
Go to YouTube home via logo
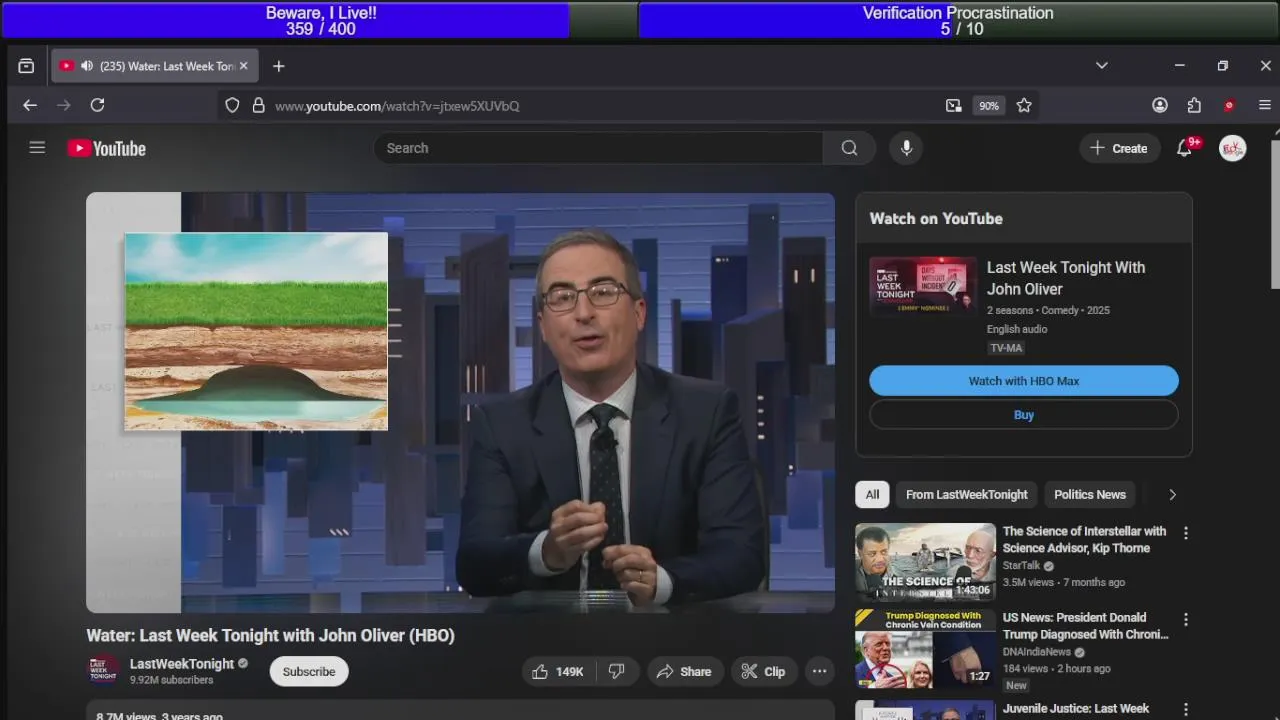106,148
